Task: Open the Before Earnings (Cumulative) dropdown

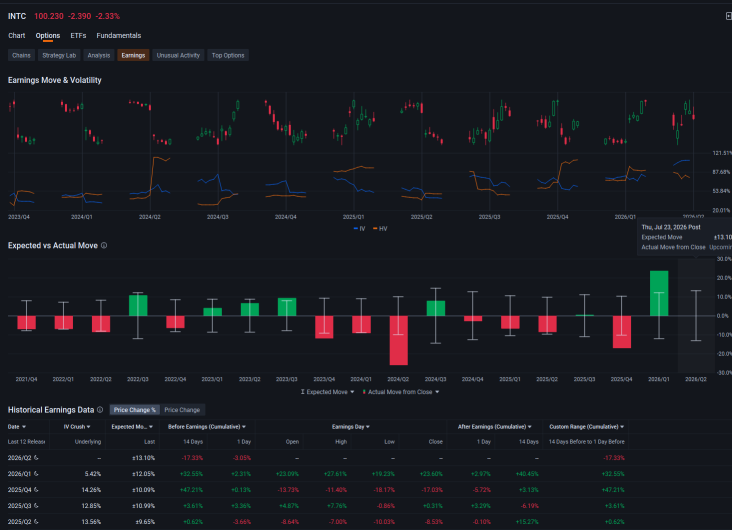Action: coord(207,427)
